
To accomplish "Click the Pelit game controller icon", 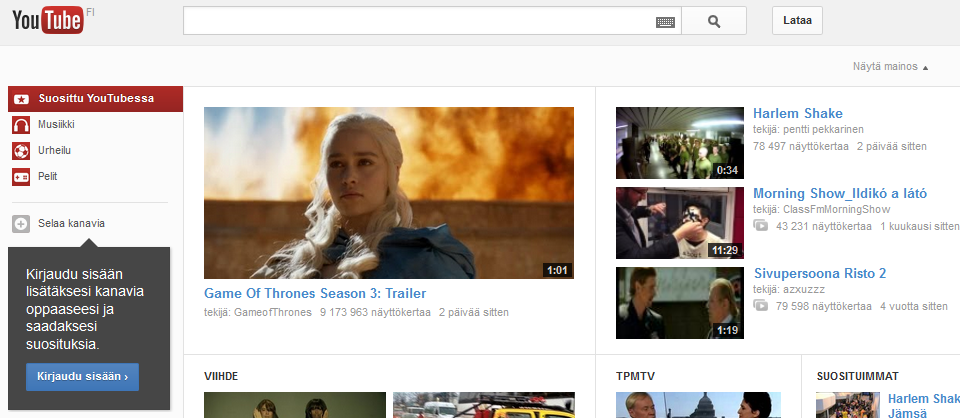I will pyautogui.click(x=21, y=177).
